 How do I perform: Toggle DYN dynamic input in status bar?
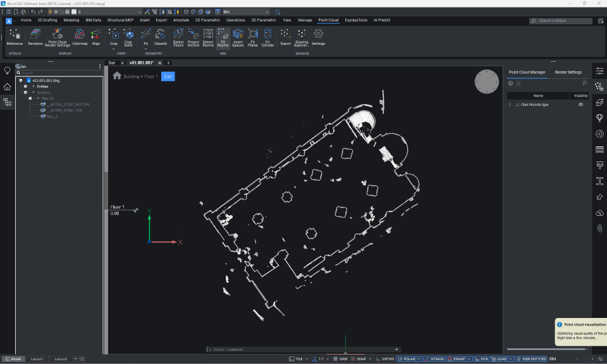pyautogui.click(x=481, y=359)
